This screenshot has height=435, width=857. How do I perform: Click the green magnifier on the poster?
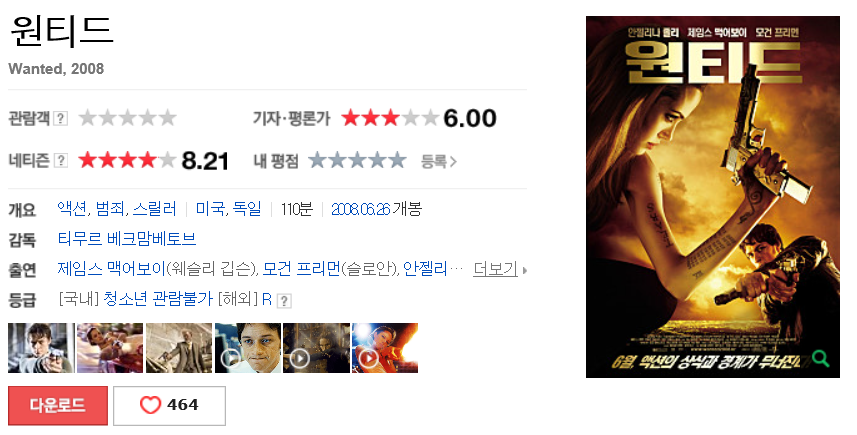[820, 358]
